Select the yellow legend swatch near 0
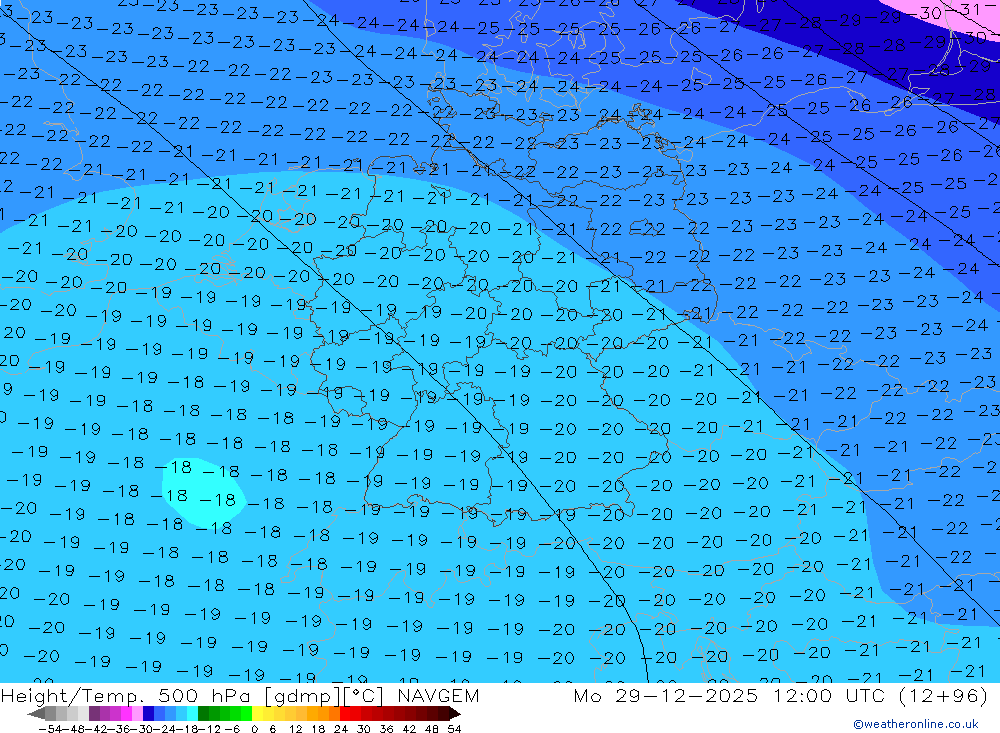1000x733 pixels. coord(258,714)
